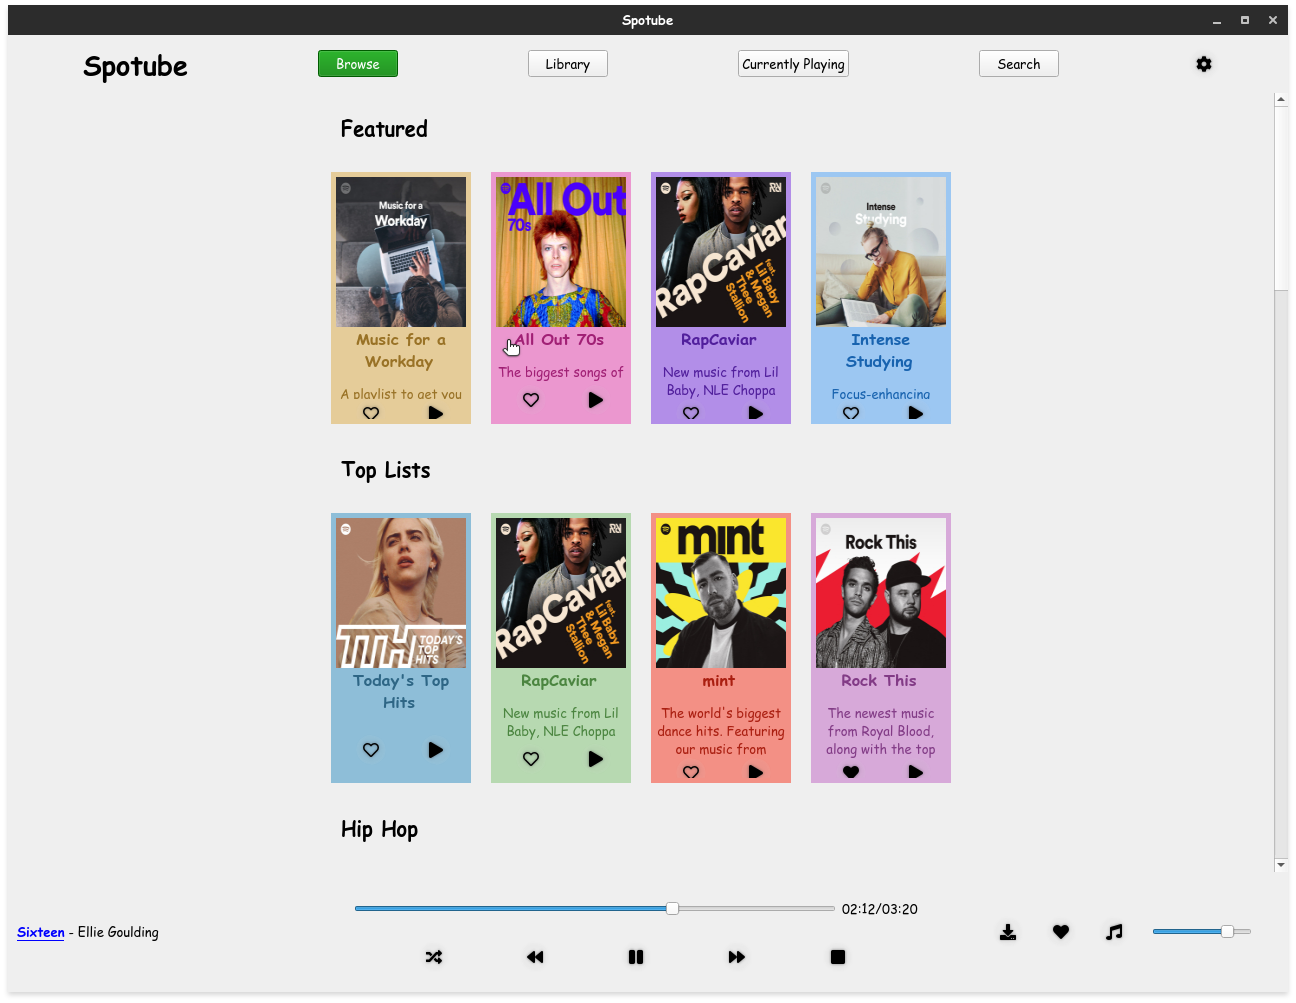Play the Intense Studying playlist
The width and height of the screenshot is (1296, 1003).
click(x=915, y=413)
